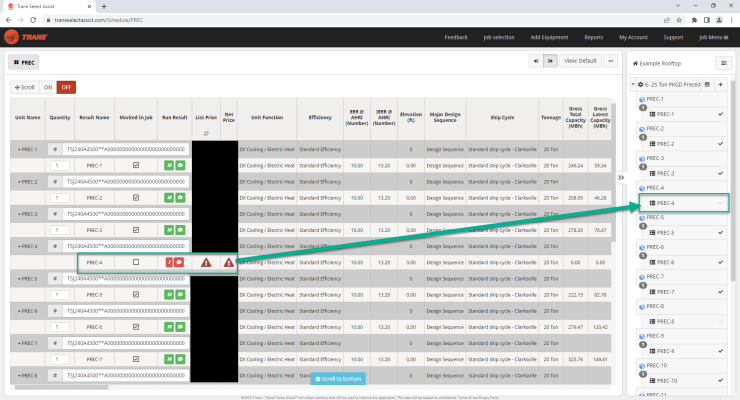Open the green comment icon for PREC-2
The width and height of the screenshot is (740, 400).
coord(180,198)
